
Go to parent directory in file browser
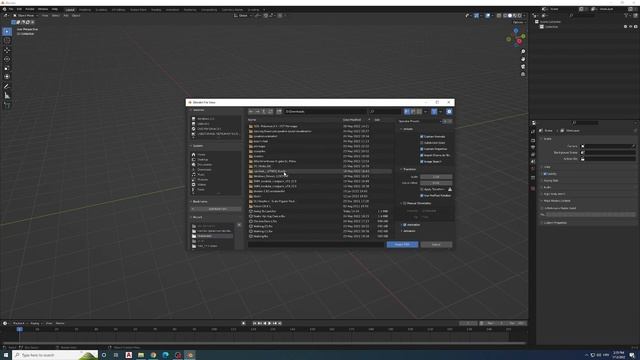(x=264, y=111)
